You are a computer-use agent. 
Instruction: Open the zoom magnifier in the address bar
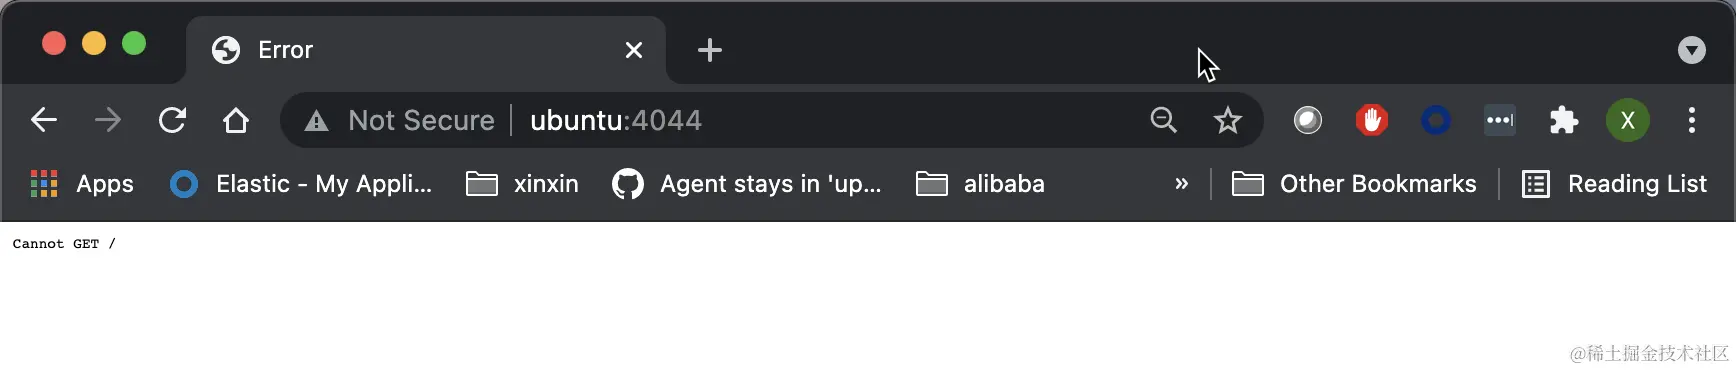[x=1163, y=120]
